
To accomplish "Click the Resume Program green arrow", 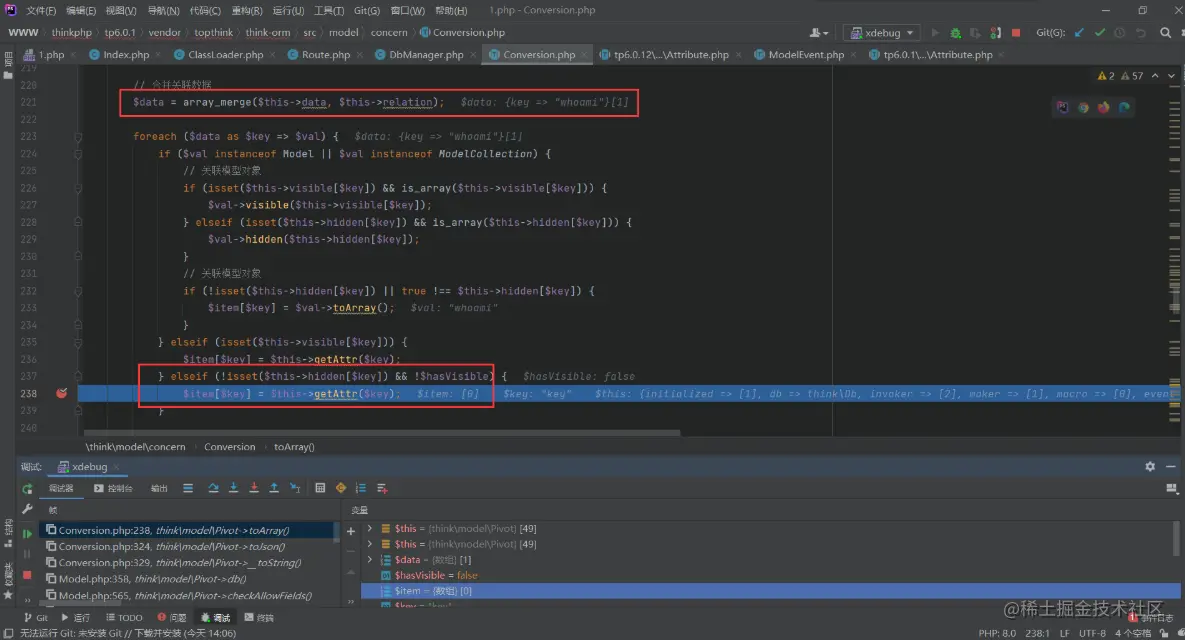I will [27, 534].
